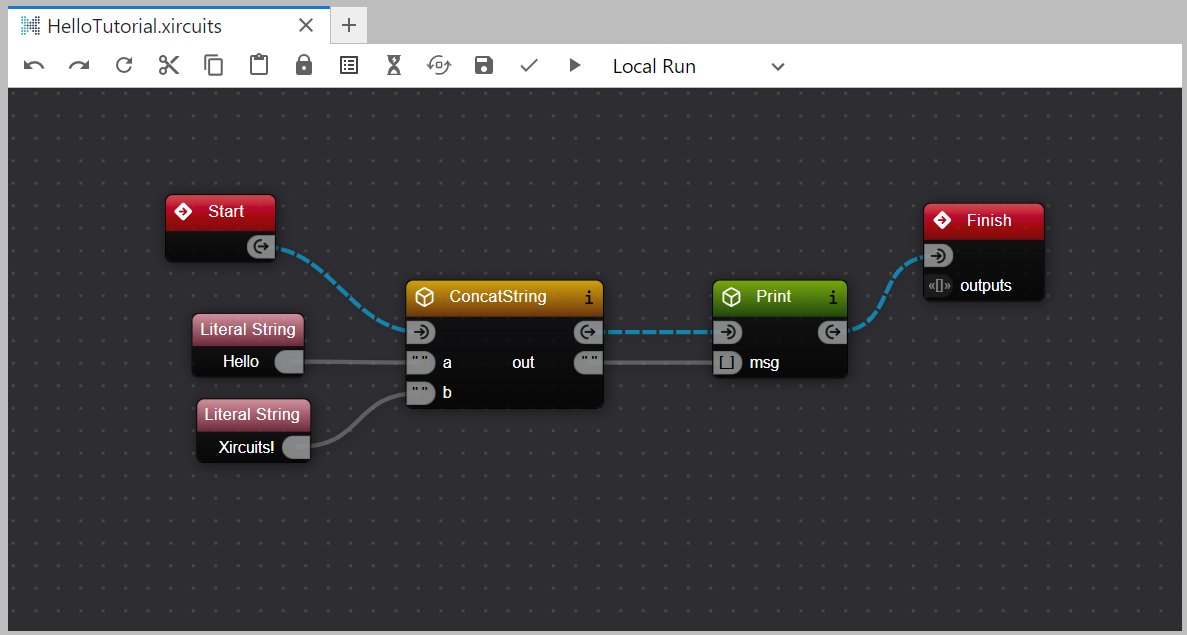Click the Finish node's diamond arrow icon

(942, 220)
